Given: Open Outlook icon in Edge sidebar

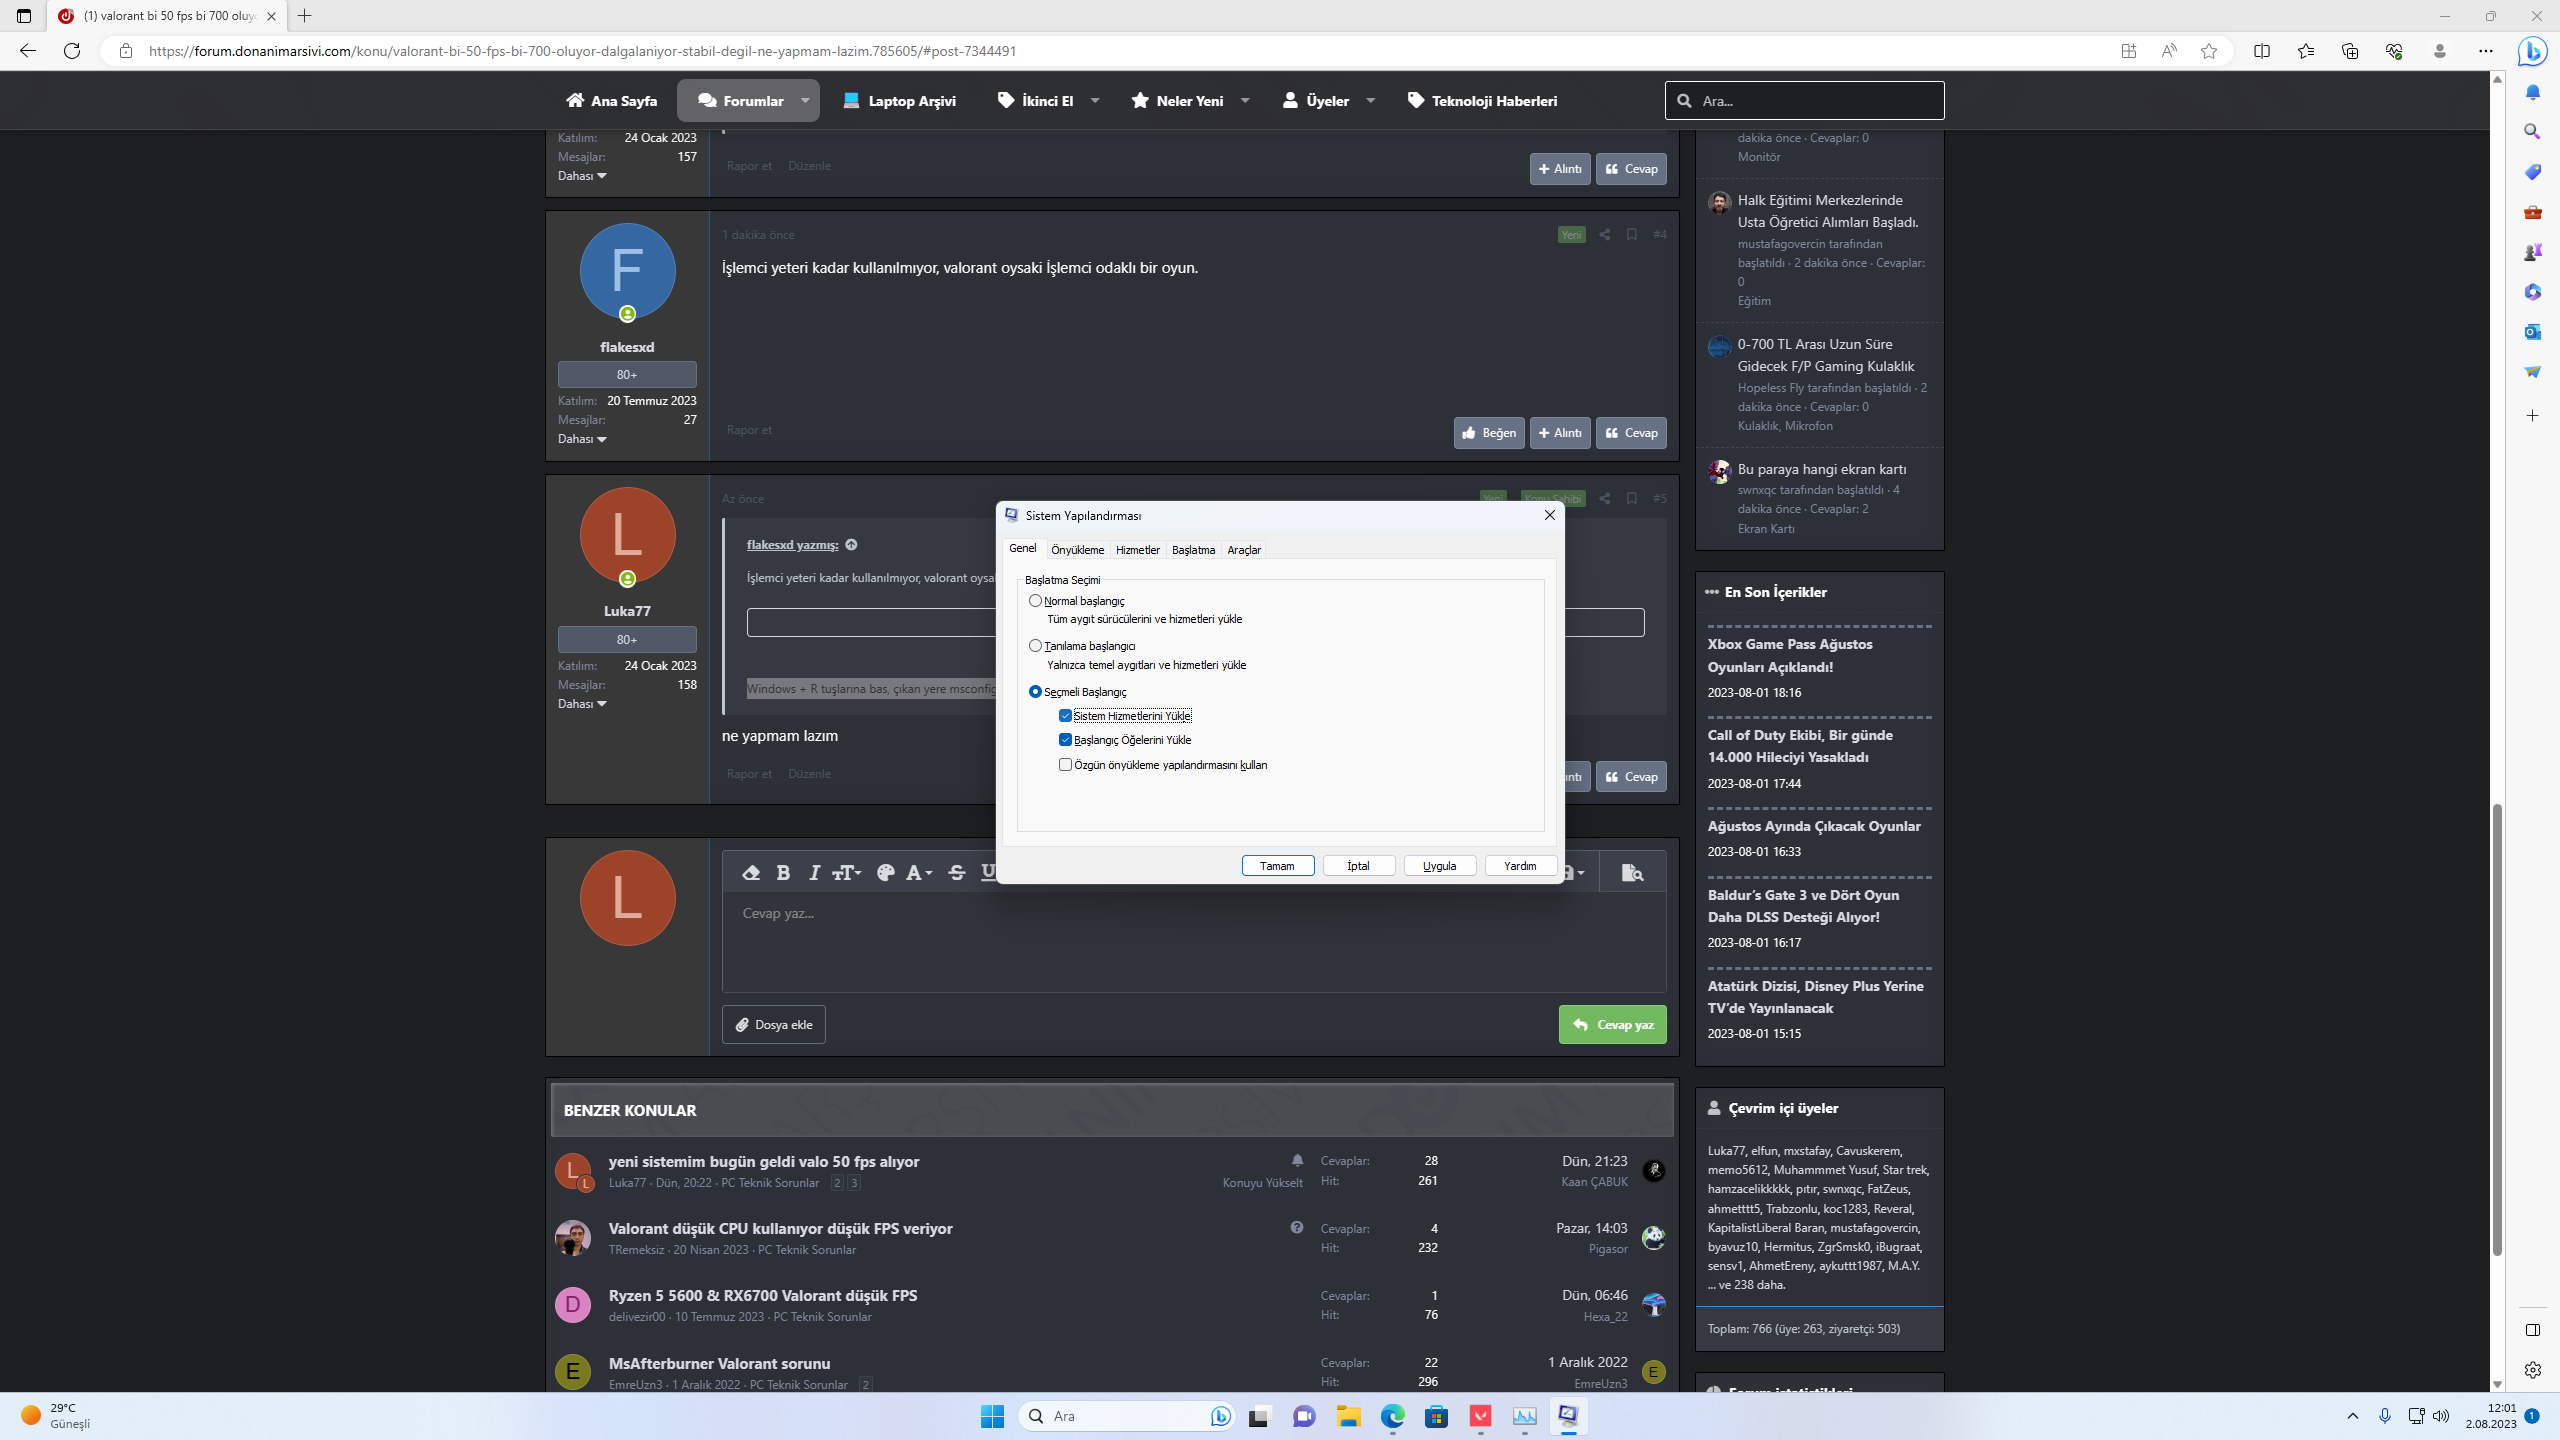Looking at the screenshot, I should click(x=2532, y=332).
